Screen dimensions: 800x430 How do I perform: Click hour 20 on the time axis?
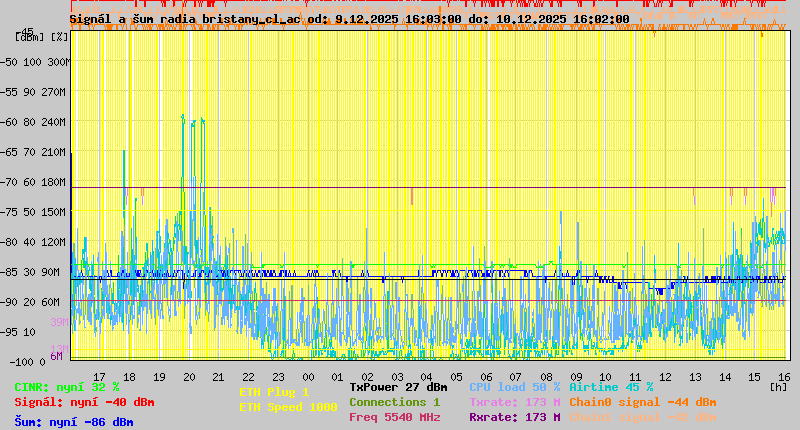[189, 376]
